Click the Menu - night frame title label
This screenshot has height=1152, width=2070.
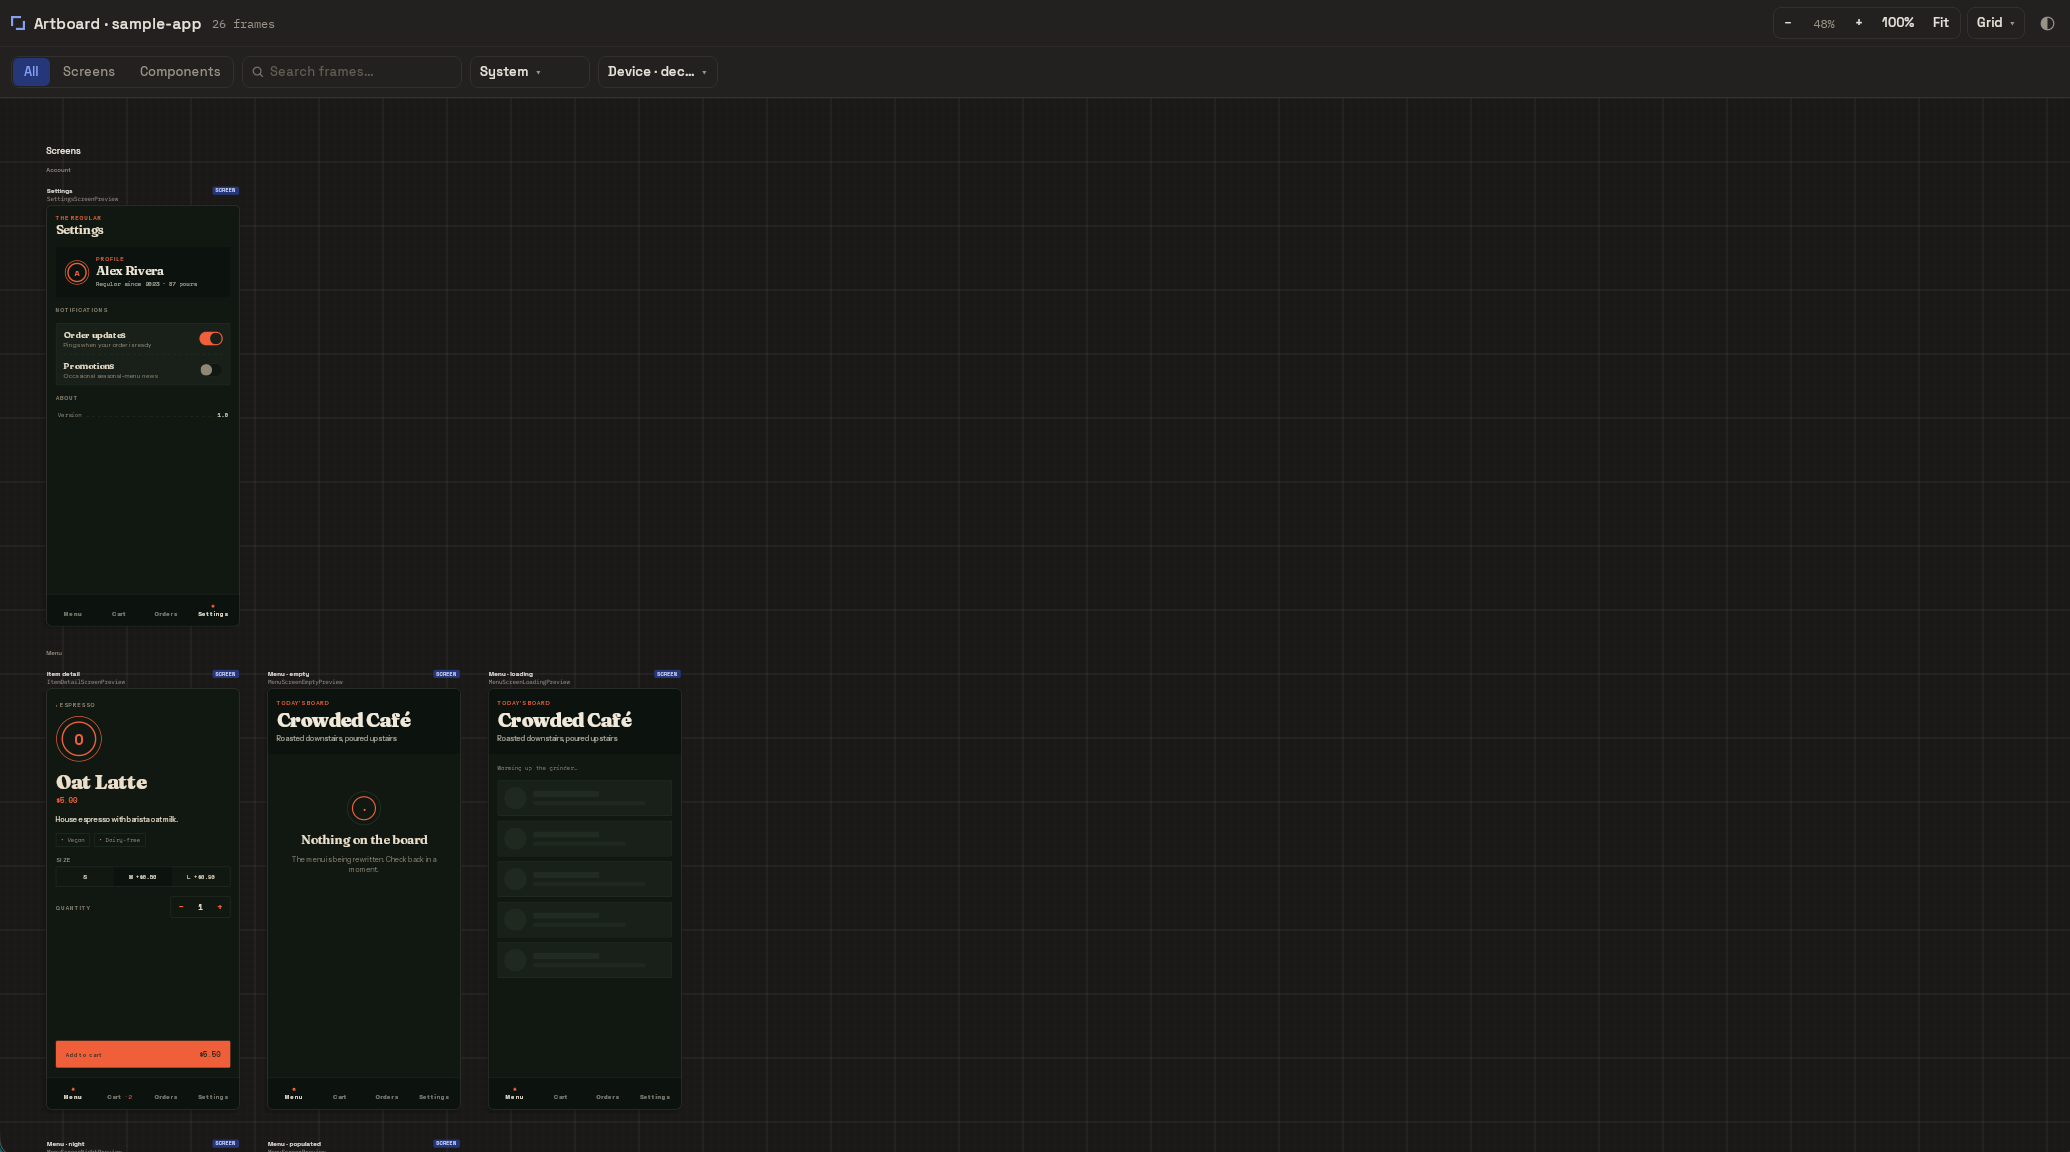pos(66,1144)
